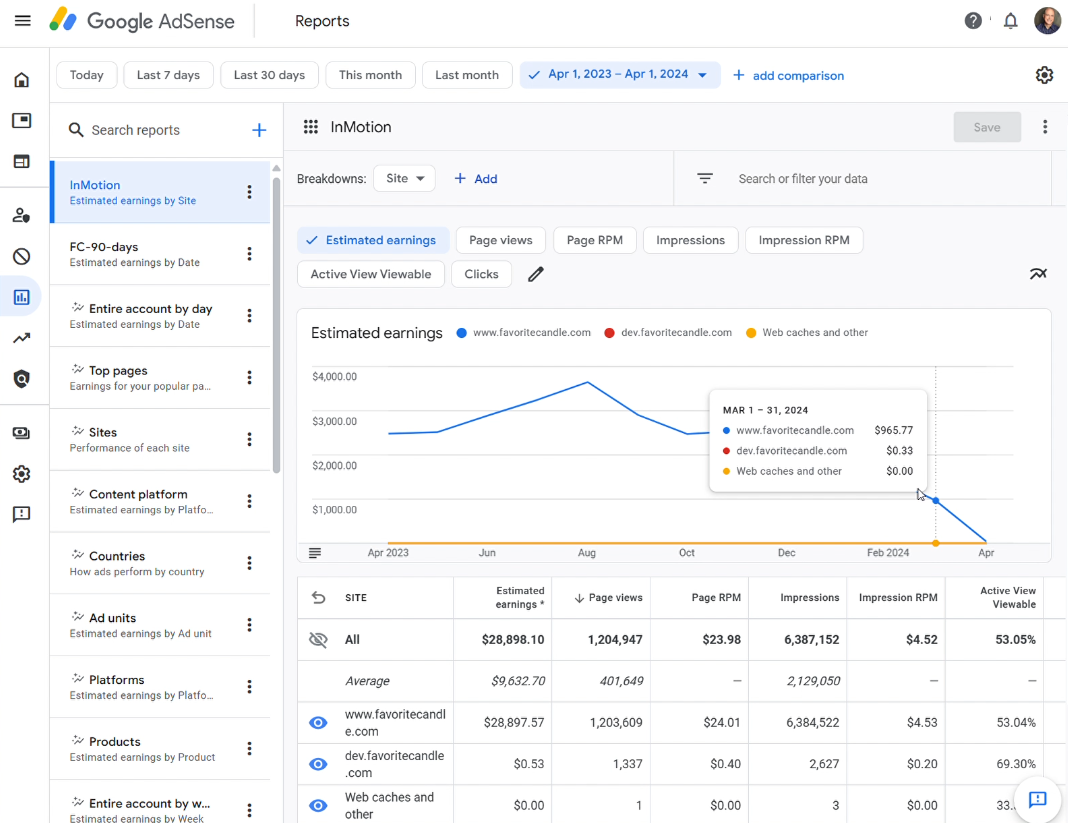Screen dimensions: 1068x823
Task: Change chart type icon
Action: (x=1038, y=274)
